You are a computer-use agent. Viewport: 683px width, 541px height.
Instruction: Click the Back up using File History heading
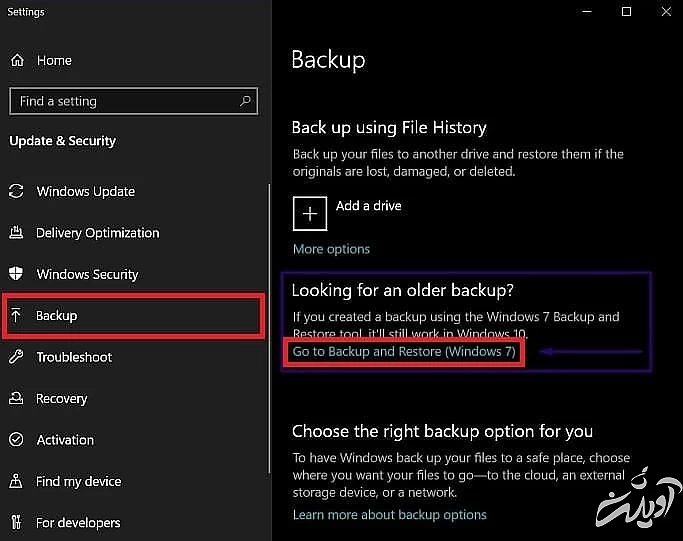tap(389, 128)
